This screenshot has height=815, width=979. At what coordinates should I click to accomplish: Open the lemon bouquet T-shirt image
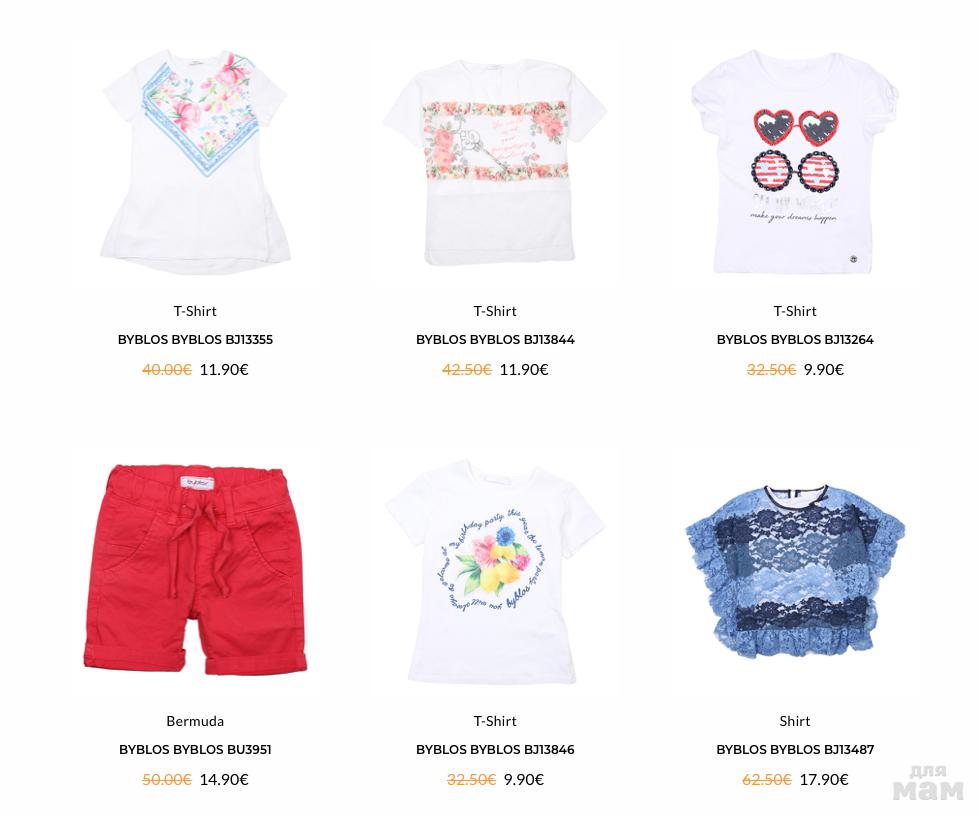click(495, 571)
